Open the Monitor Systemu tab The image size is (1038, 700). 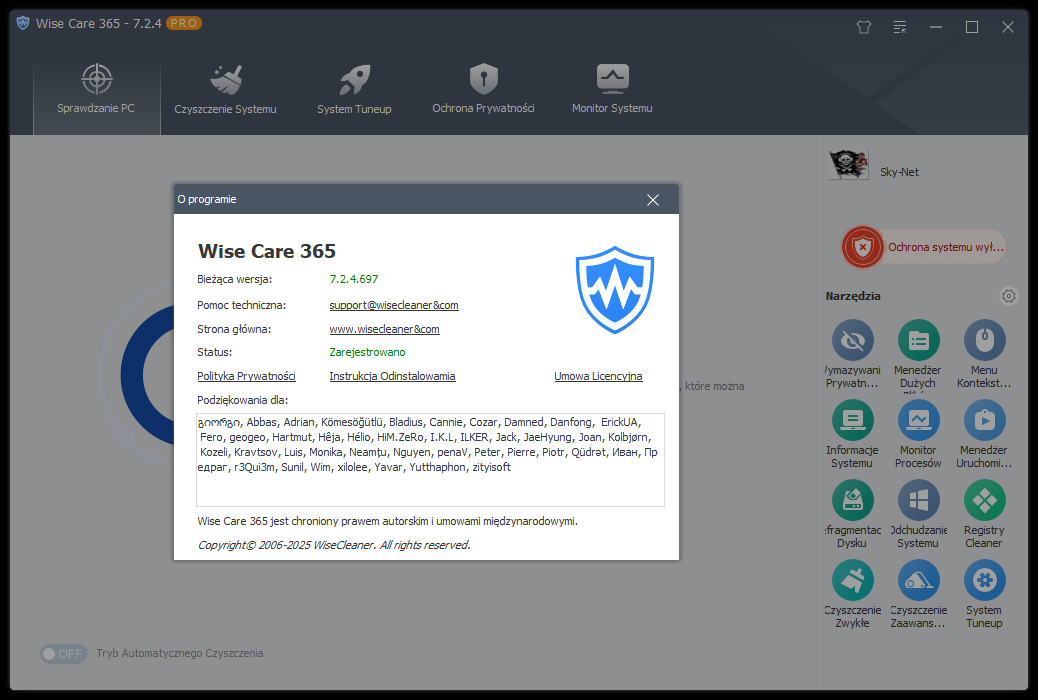612,89
